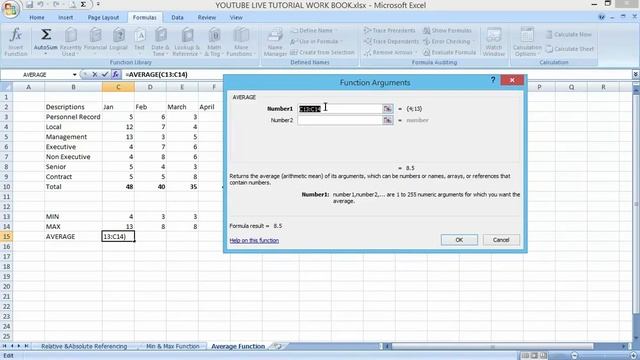Click the Office button logo
Image resolution: width=640 pixels, height=360 pixels.
pyautogui.click(x=10, y=9)
